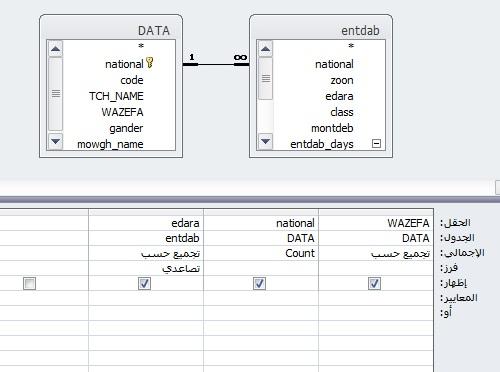Collapse the entdab_days multivalue field
Image resolution: width=500 pixels, height=372 pixels.
(x=376, y=144)
